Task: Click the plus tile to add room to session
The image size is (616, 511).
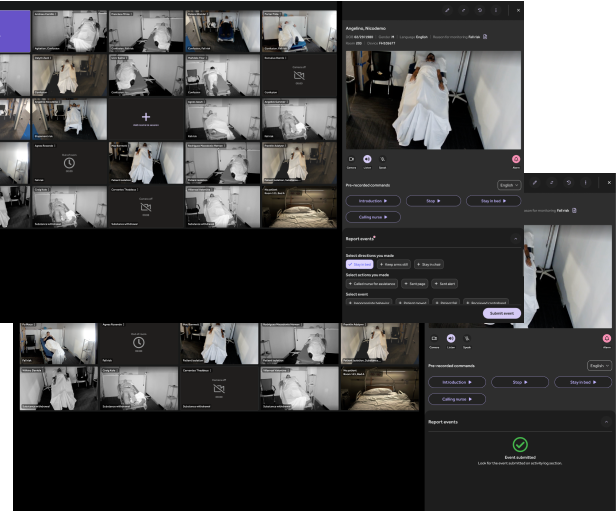Action: (146, 119)
